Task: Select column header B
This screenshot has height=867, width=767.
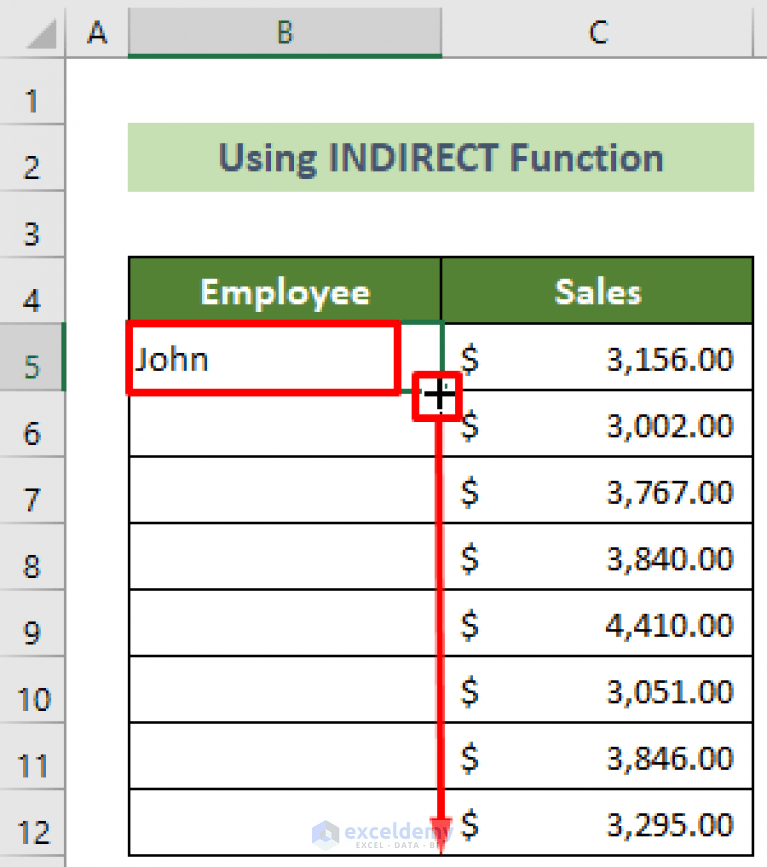Action: coord(285,31)
